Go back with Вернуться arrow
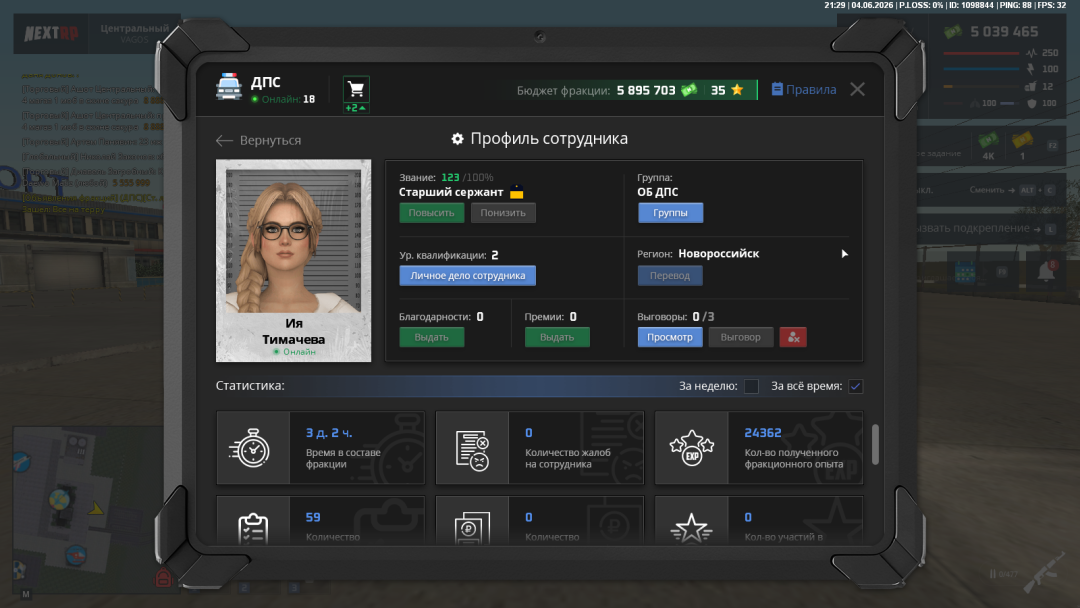Image resolution: width=1080 pixels, height=608 pixels. pyautogui.click(x=258, y=140)
